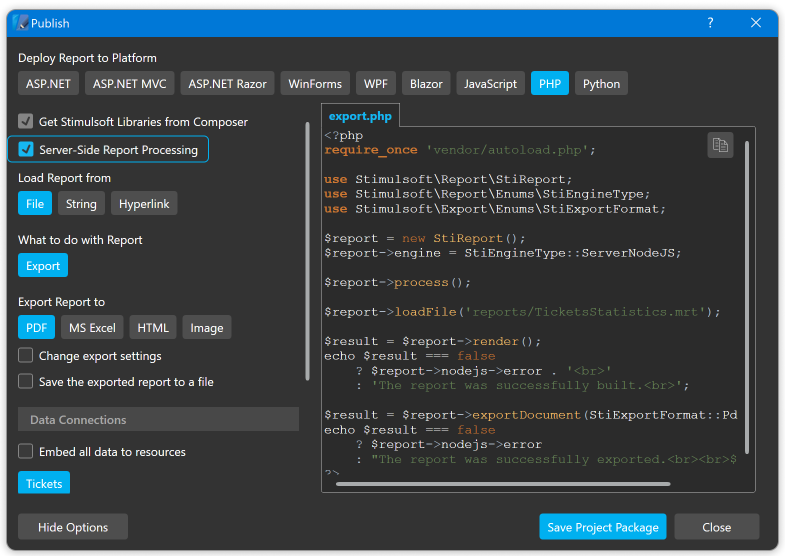Click Save Project Package

tap(603, 527)
